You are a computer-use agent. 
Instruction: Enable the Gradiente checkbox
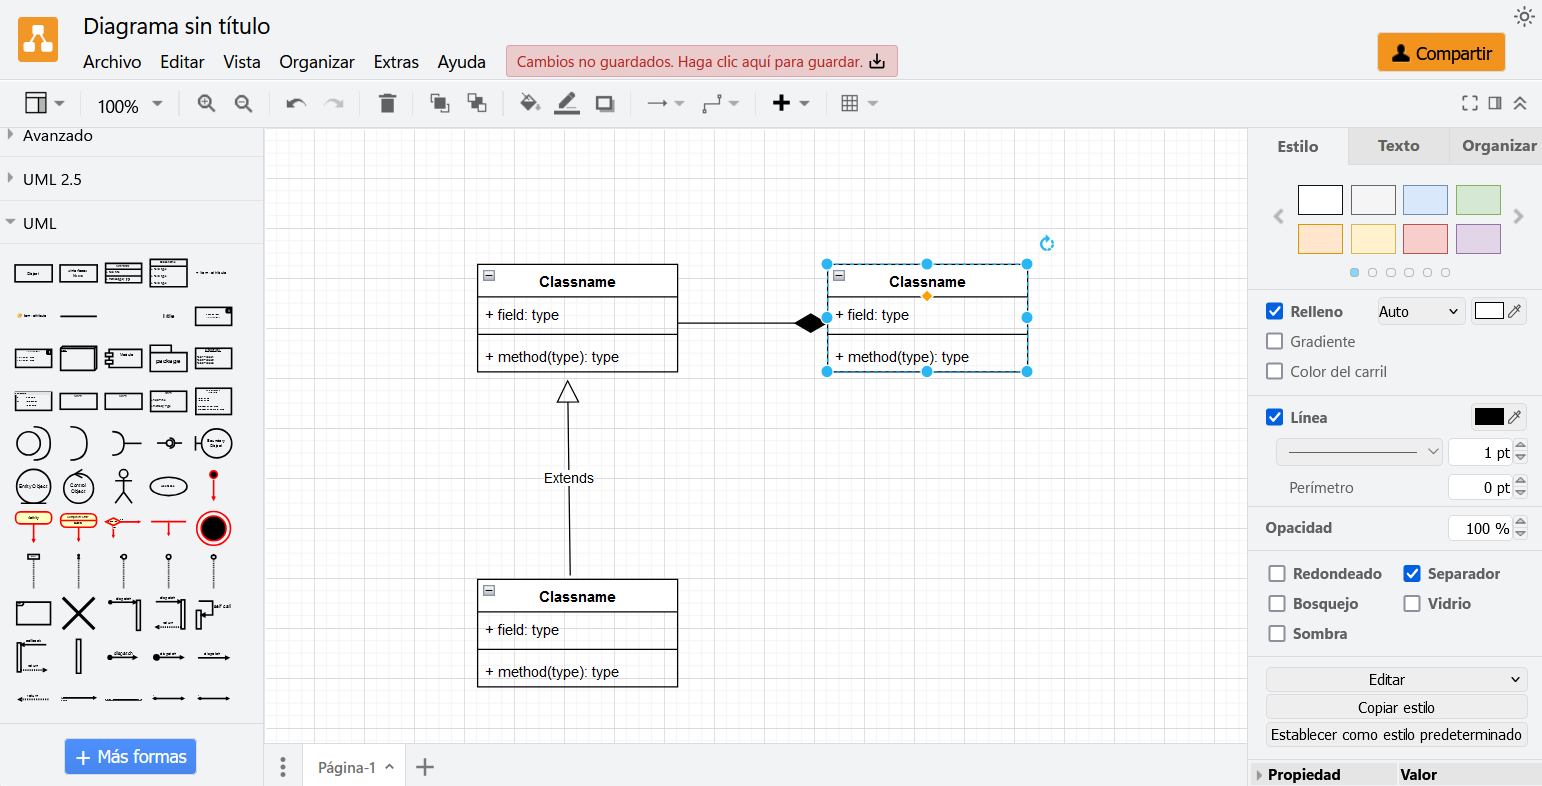[1275, 341]
